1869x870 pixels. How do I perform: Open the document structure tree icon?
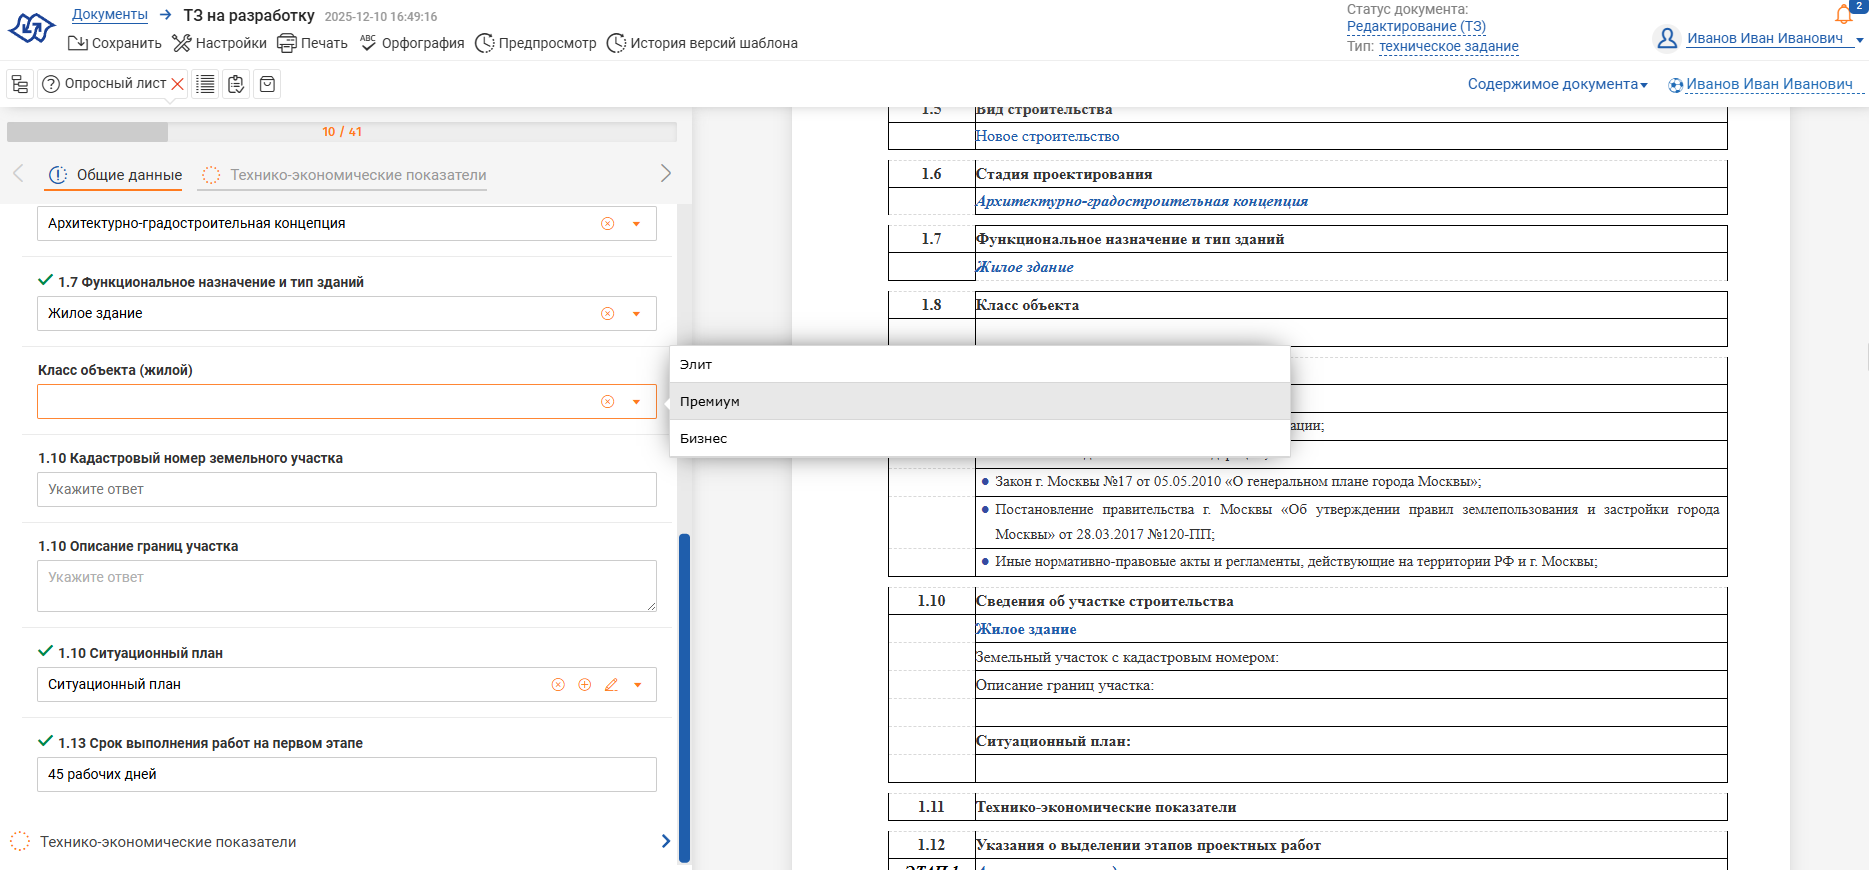pyautogui.click(x=20, y=84)
